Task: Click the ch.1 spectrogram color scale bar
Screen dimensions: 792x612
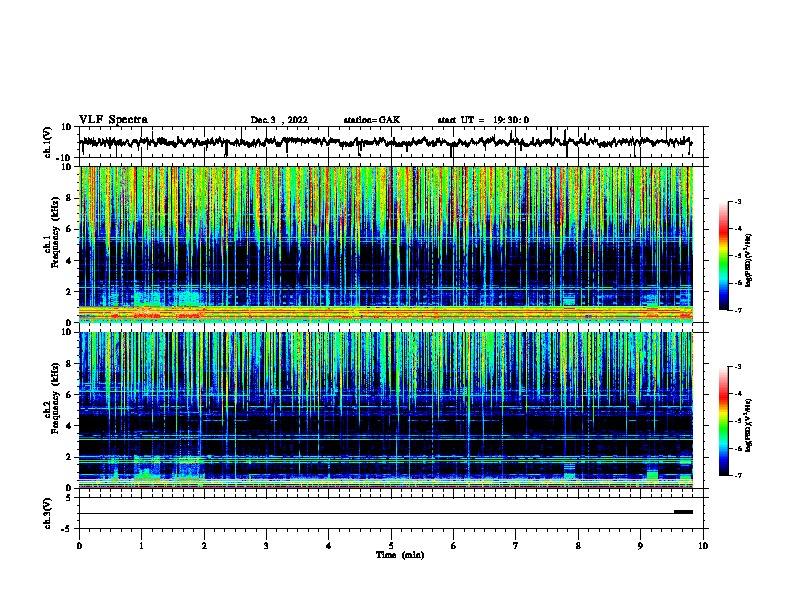Action: [x=724, y=256]
